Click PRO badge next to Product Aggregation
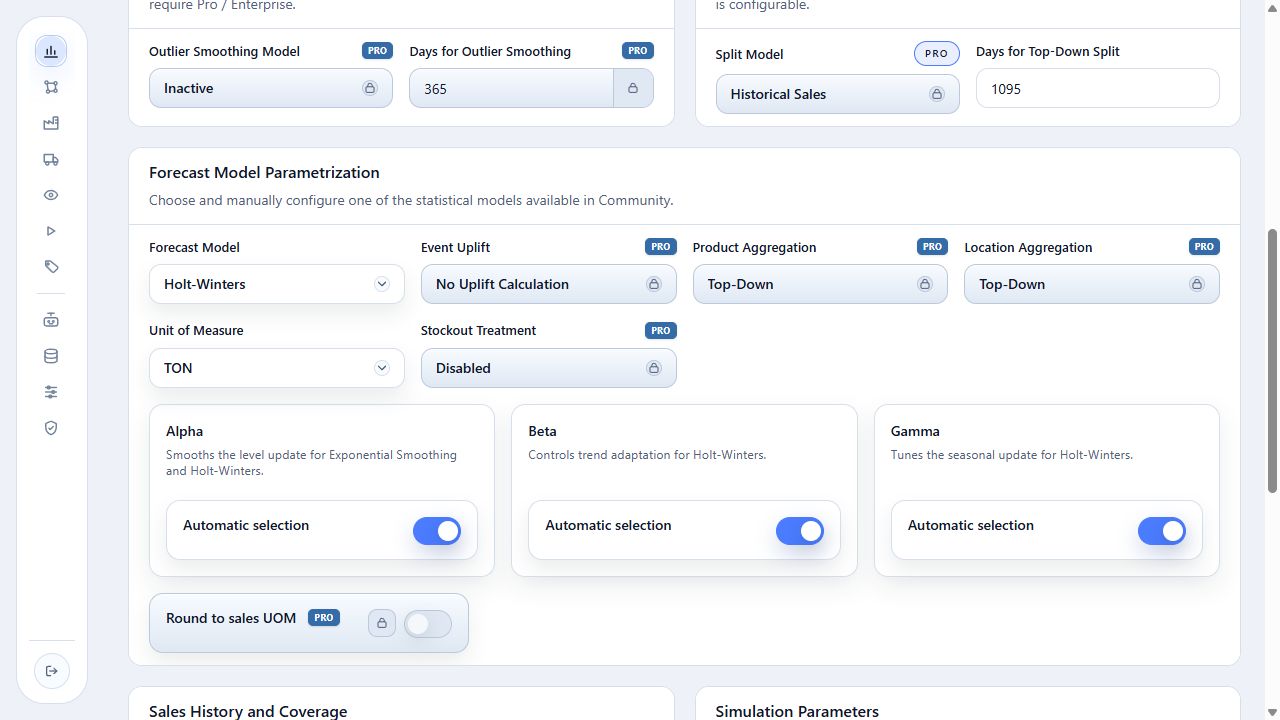1280x720 pixels. (x=932, y=246)
